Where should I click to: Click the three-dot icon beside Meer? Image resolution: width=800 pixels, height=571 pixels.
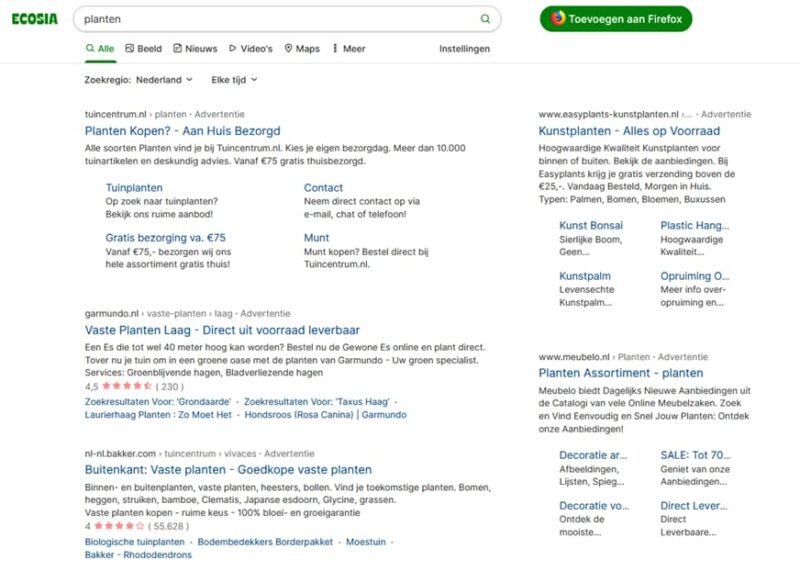point(335,48)
